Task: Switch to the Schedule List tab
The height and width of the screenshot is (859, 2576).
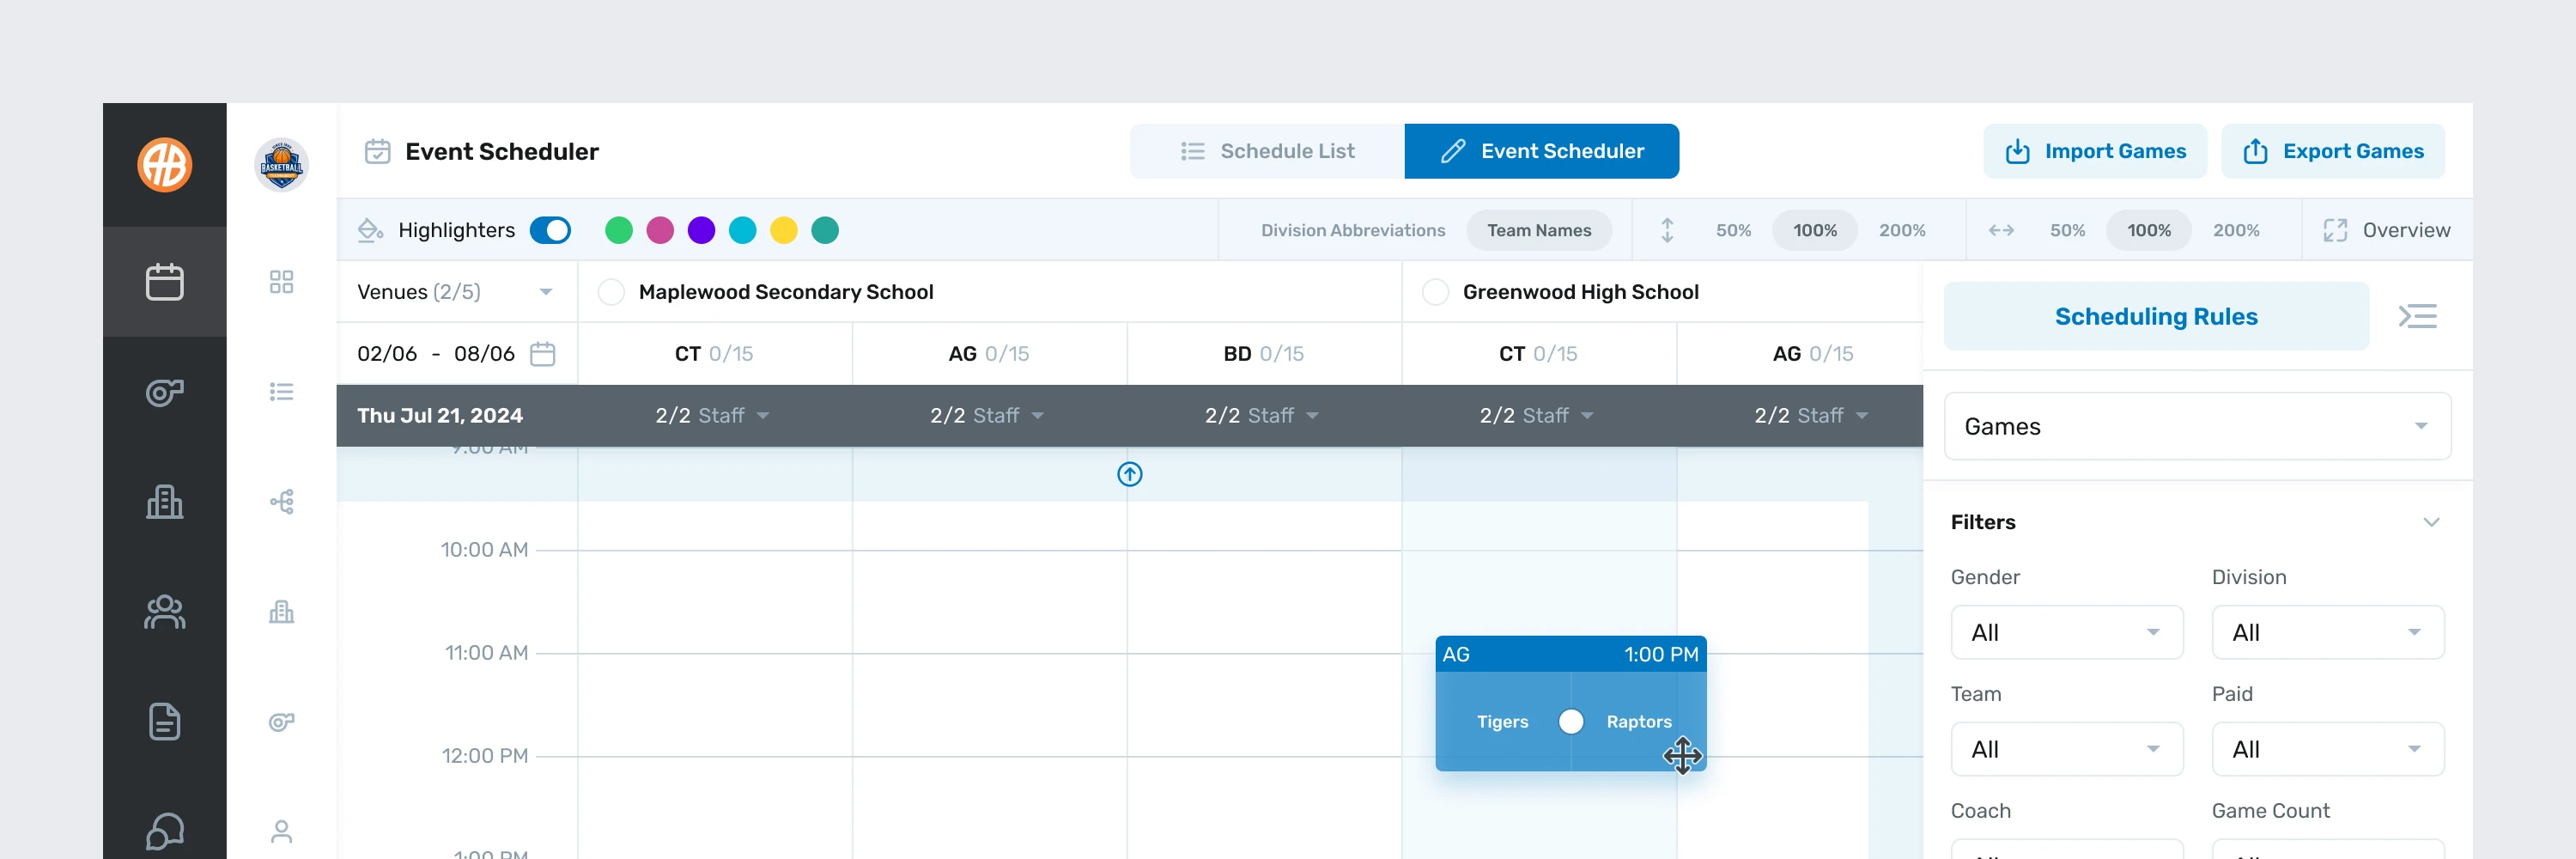Action: tap(1267, 151)
